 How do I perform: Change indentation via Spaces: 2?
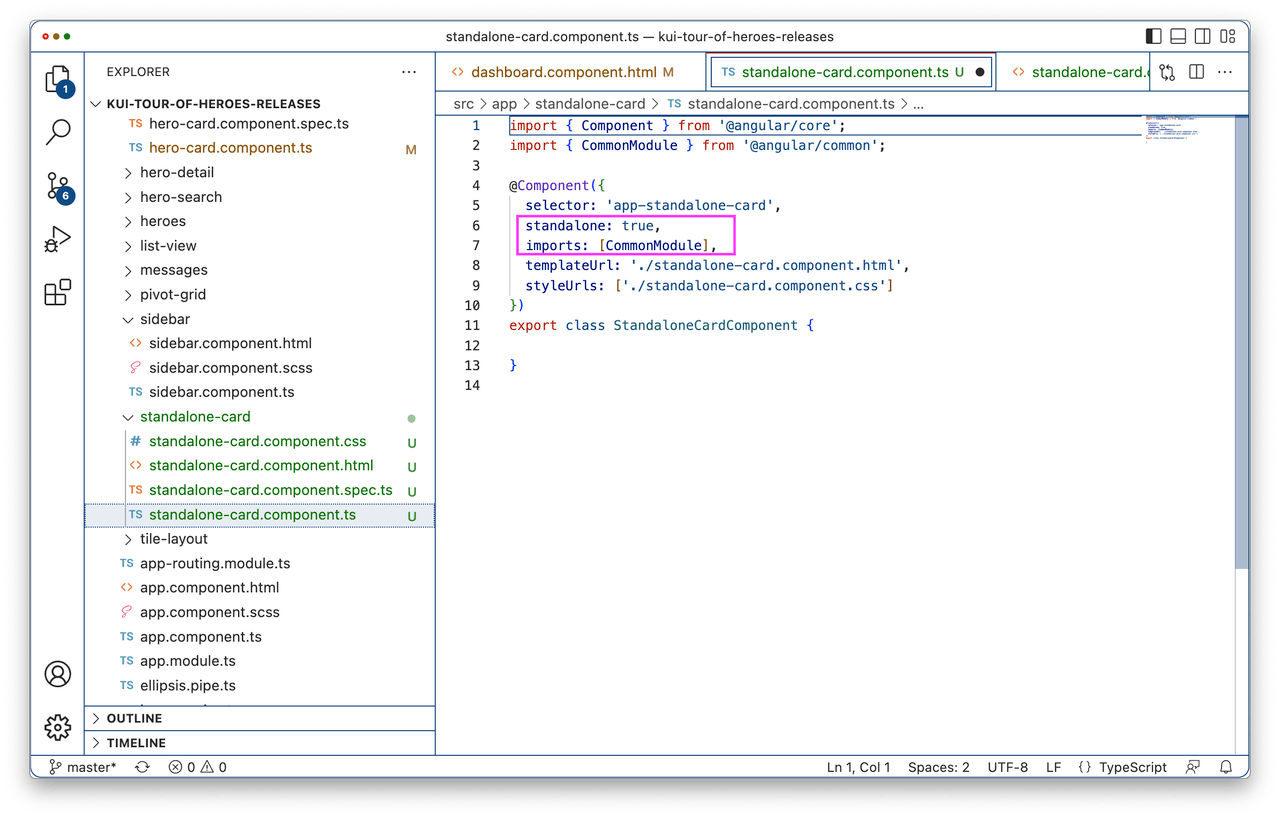point(939,767)
